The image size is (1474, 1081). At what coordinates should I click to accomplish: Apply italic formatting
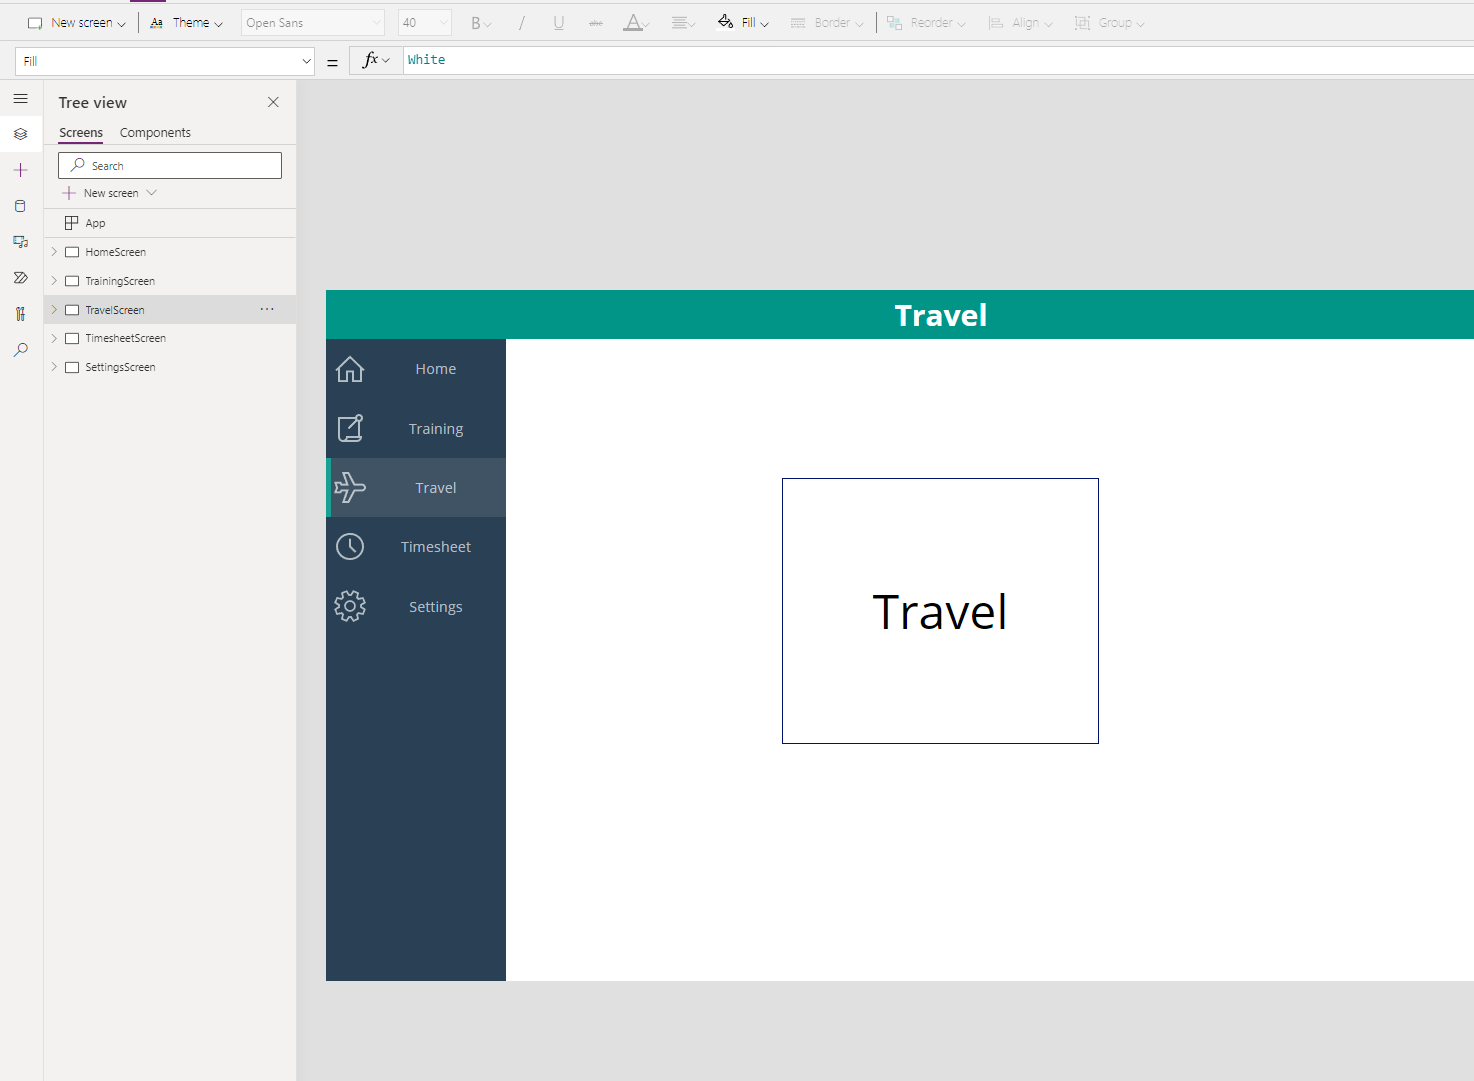click(x=521, y=22)
